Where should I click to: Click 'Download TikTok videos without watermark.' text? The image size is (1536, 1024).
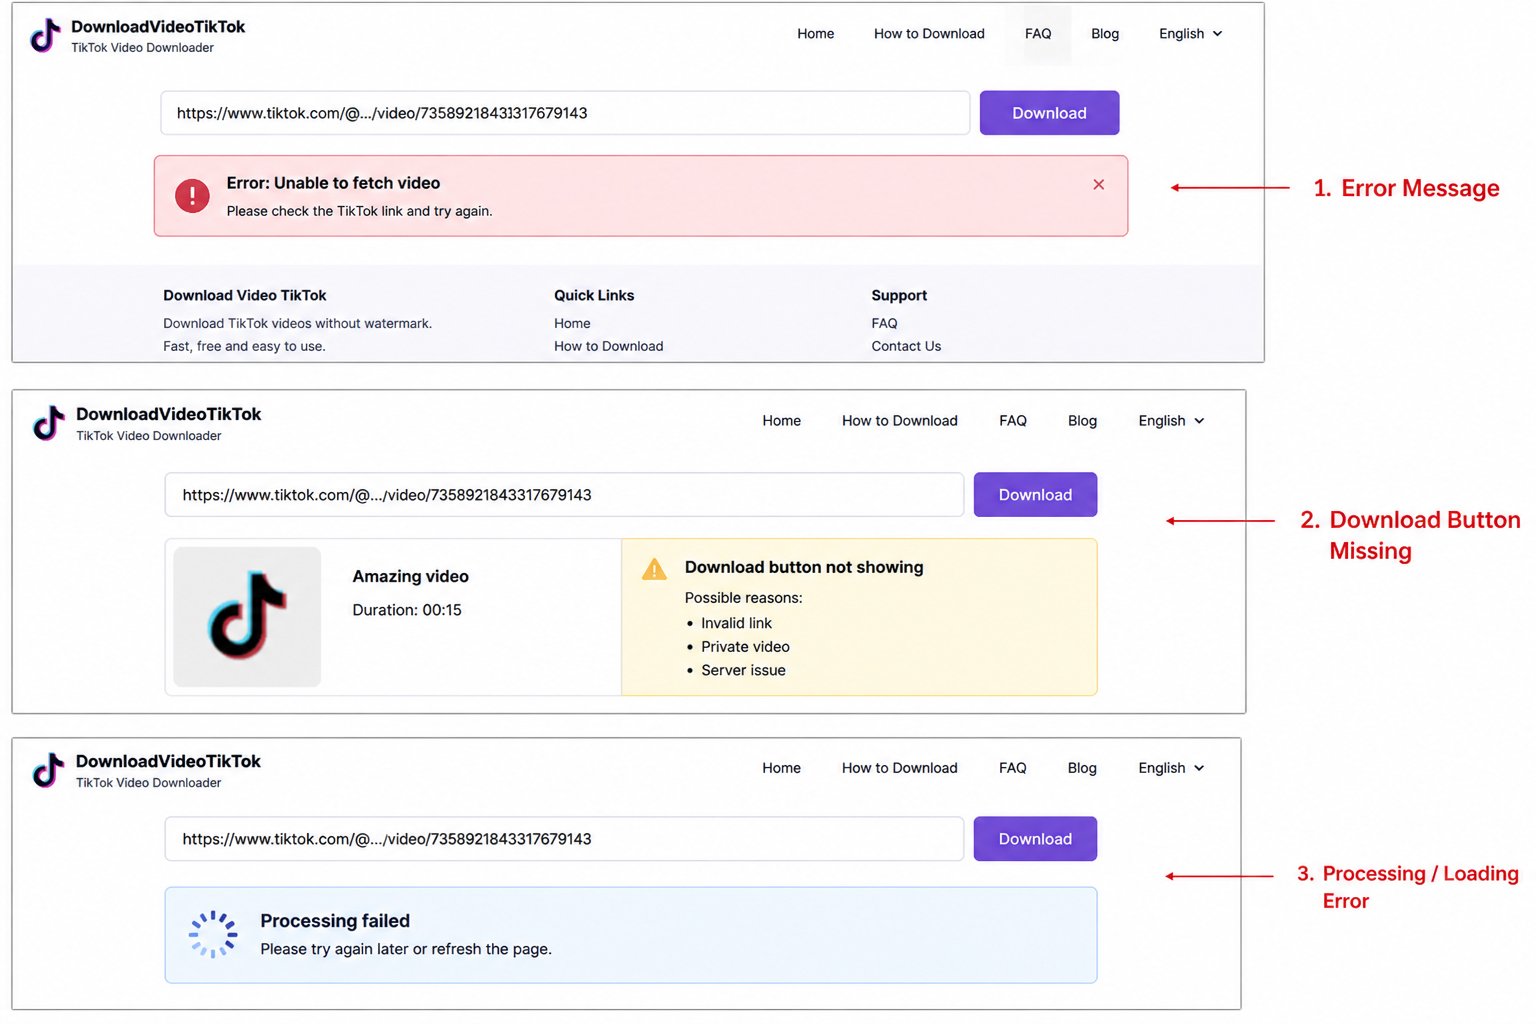[298, 324]
